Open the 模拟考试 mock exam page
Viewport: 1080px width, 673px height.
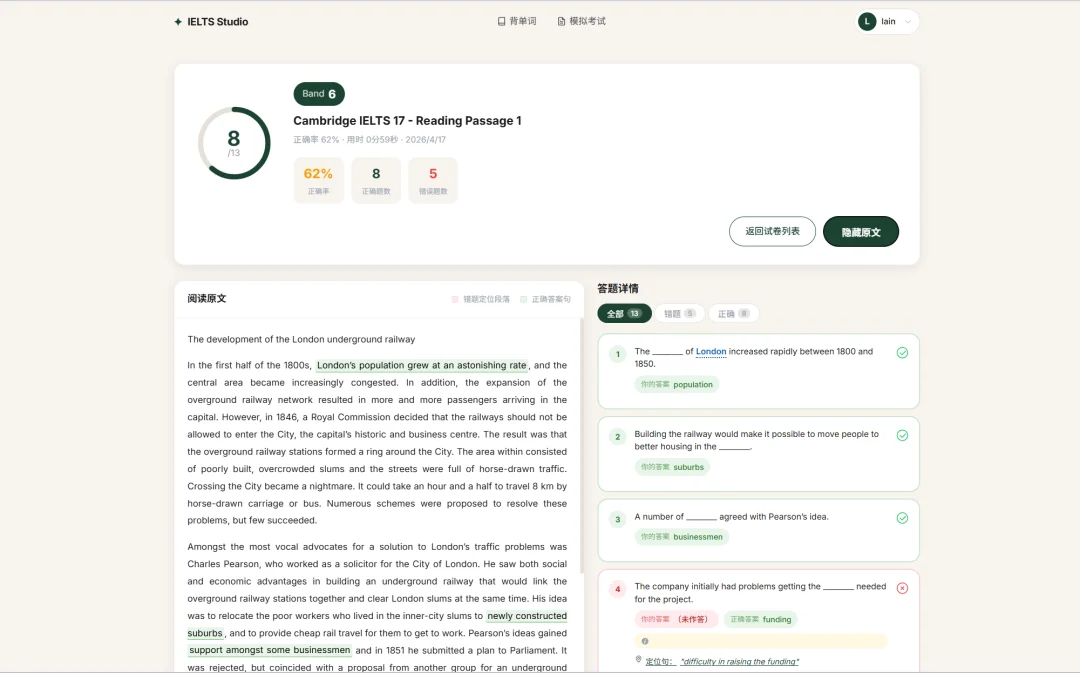click(581, 21)
